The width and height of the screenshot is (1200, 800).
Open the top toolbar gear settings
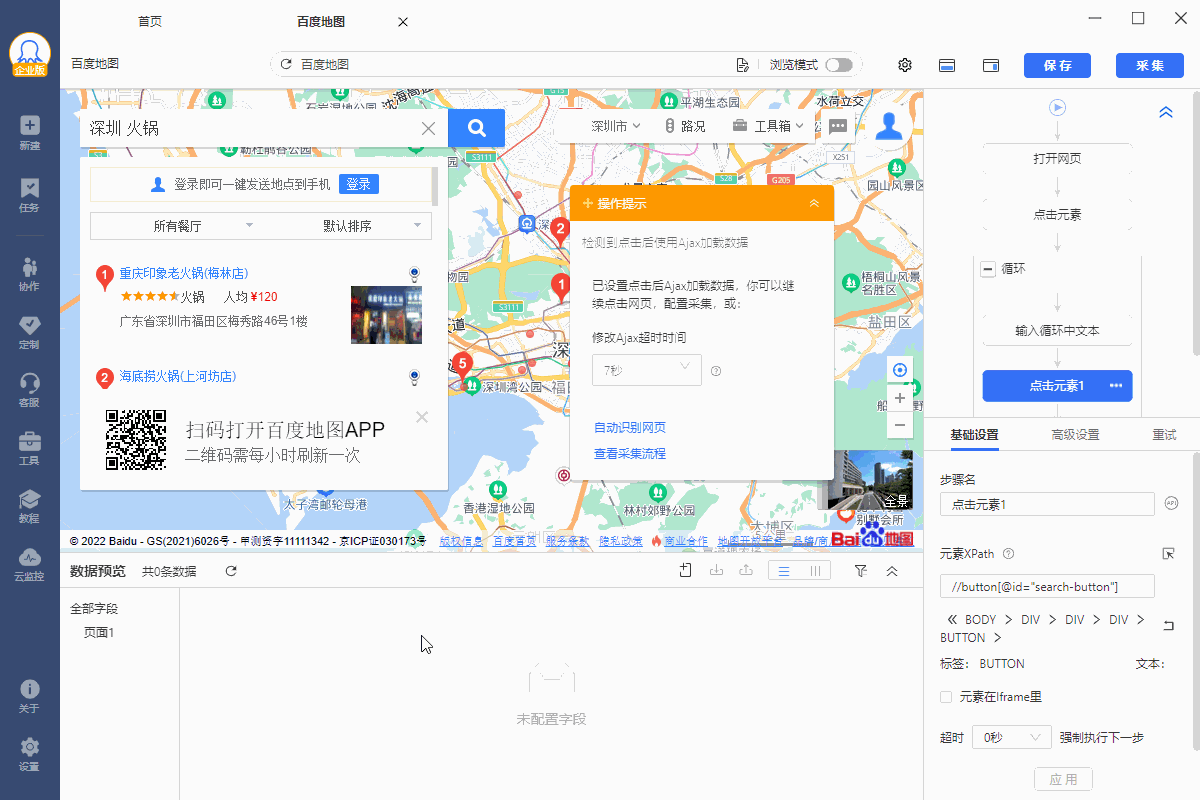[905, 65]
